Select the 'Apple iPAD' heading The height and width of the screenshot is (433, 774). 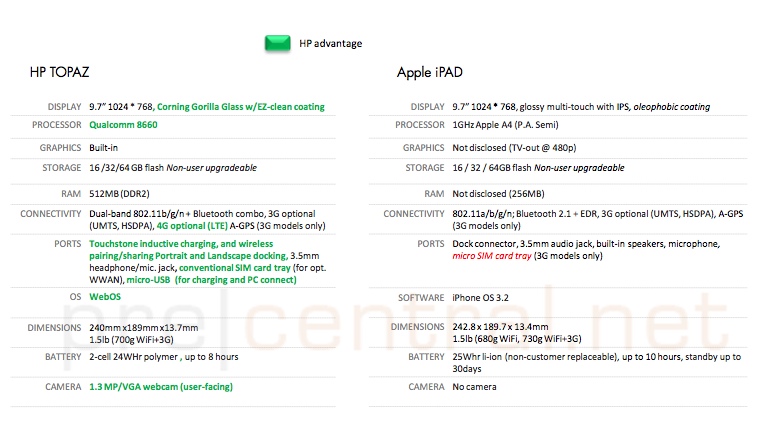click(429, 73)
